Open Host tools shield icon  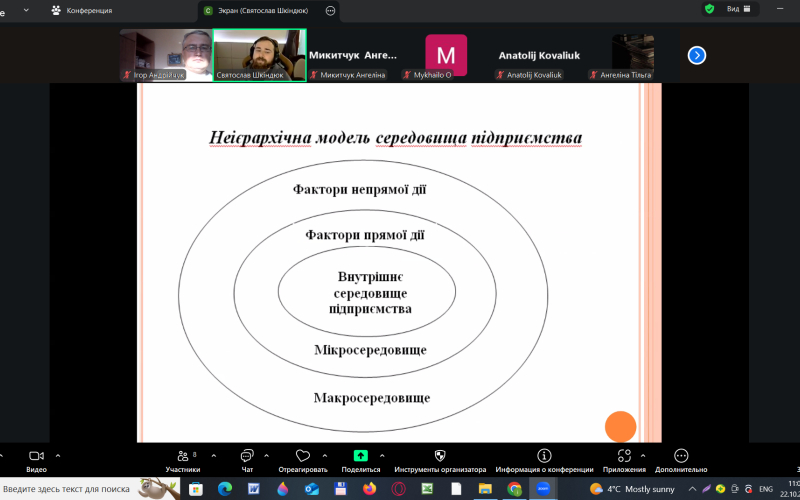[x=439, y=455]
